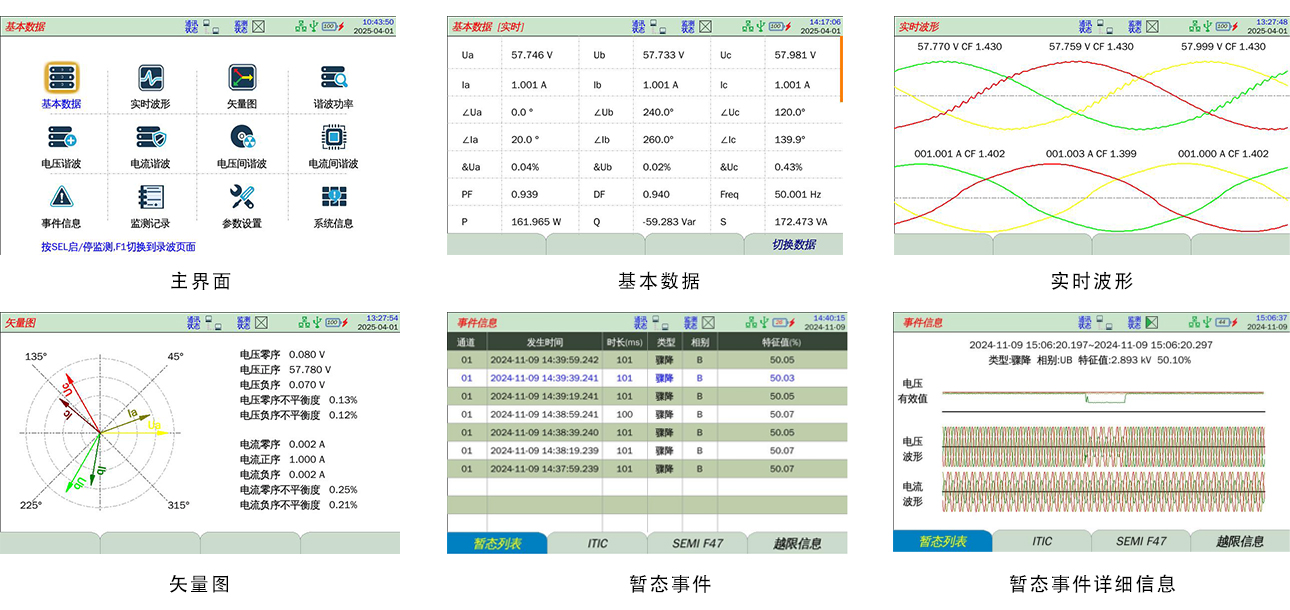
Task: Select 暂态列表 tab on the event list screen
Action: pos(497,543)
